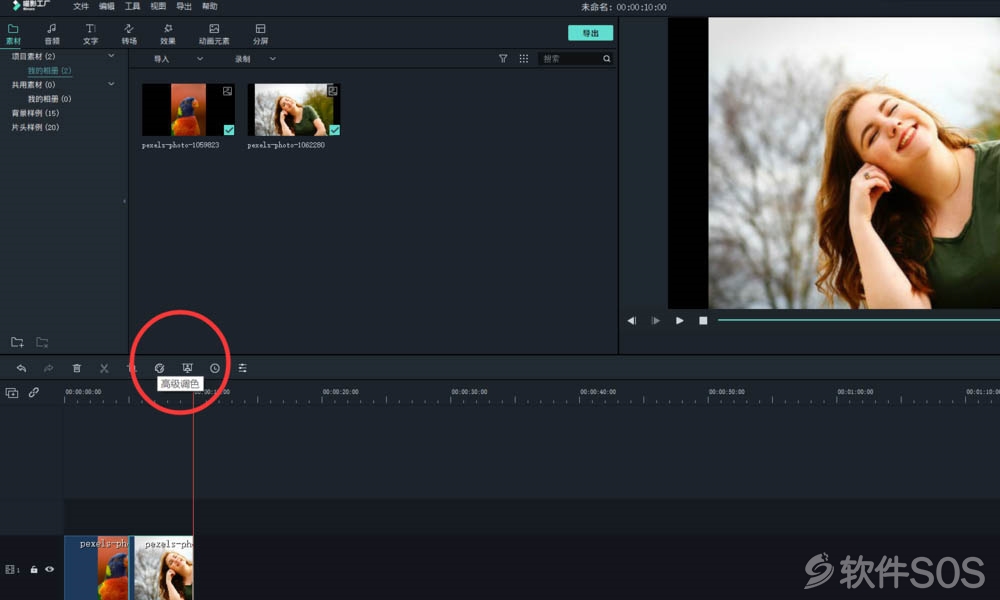Select 背景样例 (15) category
The image size is (1000, 600).
[x=35, y=113]
